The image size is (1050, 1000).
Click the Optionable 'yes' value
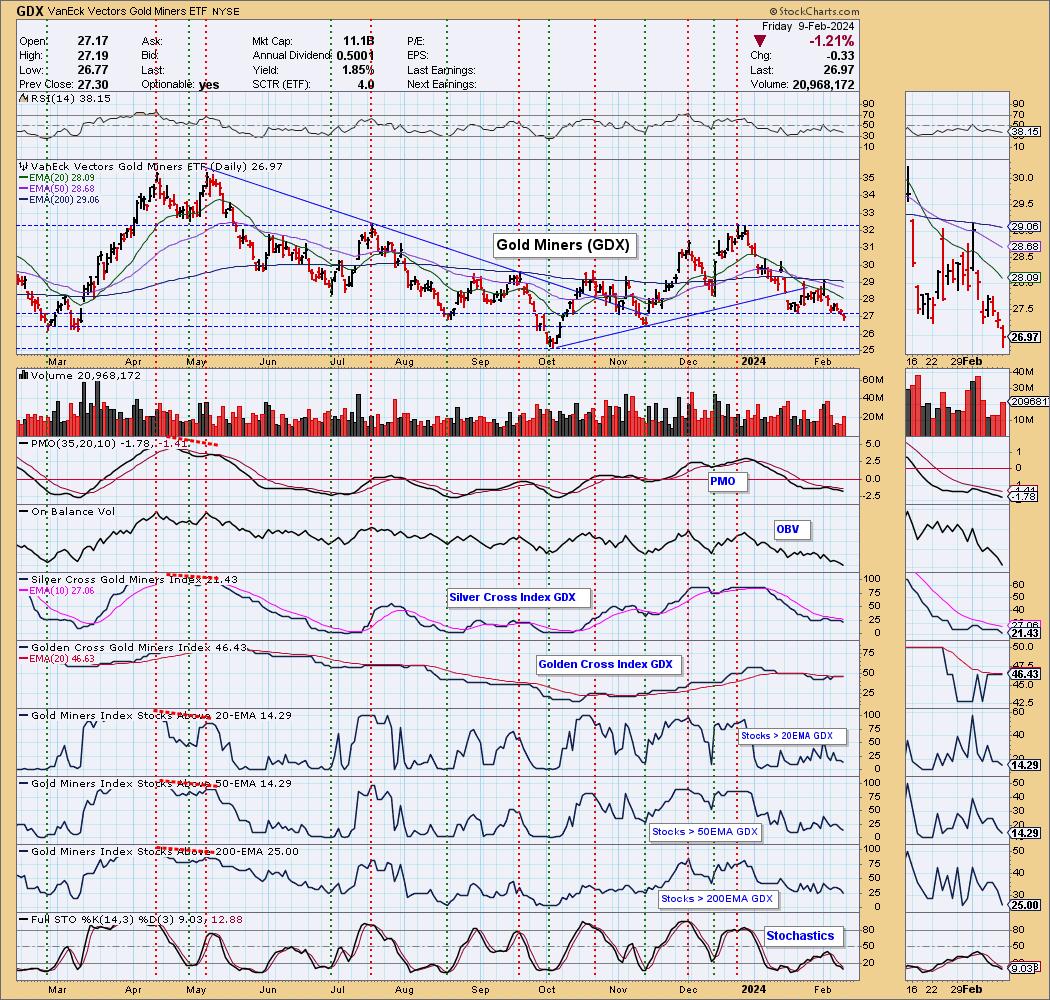point(208,84)
